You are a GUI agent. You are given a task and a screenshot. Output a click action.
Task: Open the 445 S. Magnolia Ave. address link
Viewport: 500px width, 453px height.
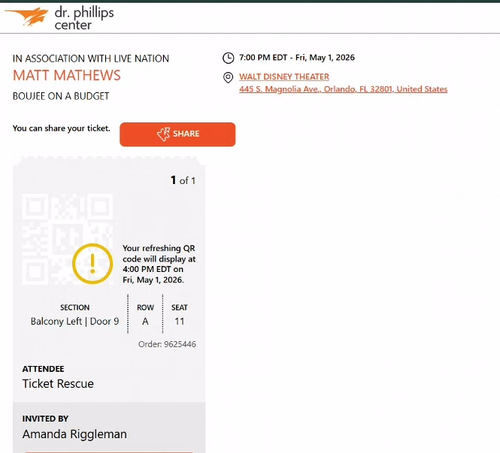click(343, 89)
